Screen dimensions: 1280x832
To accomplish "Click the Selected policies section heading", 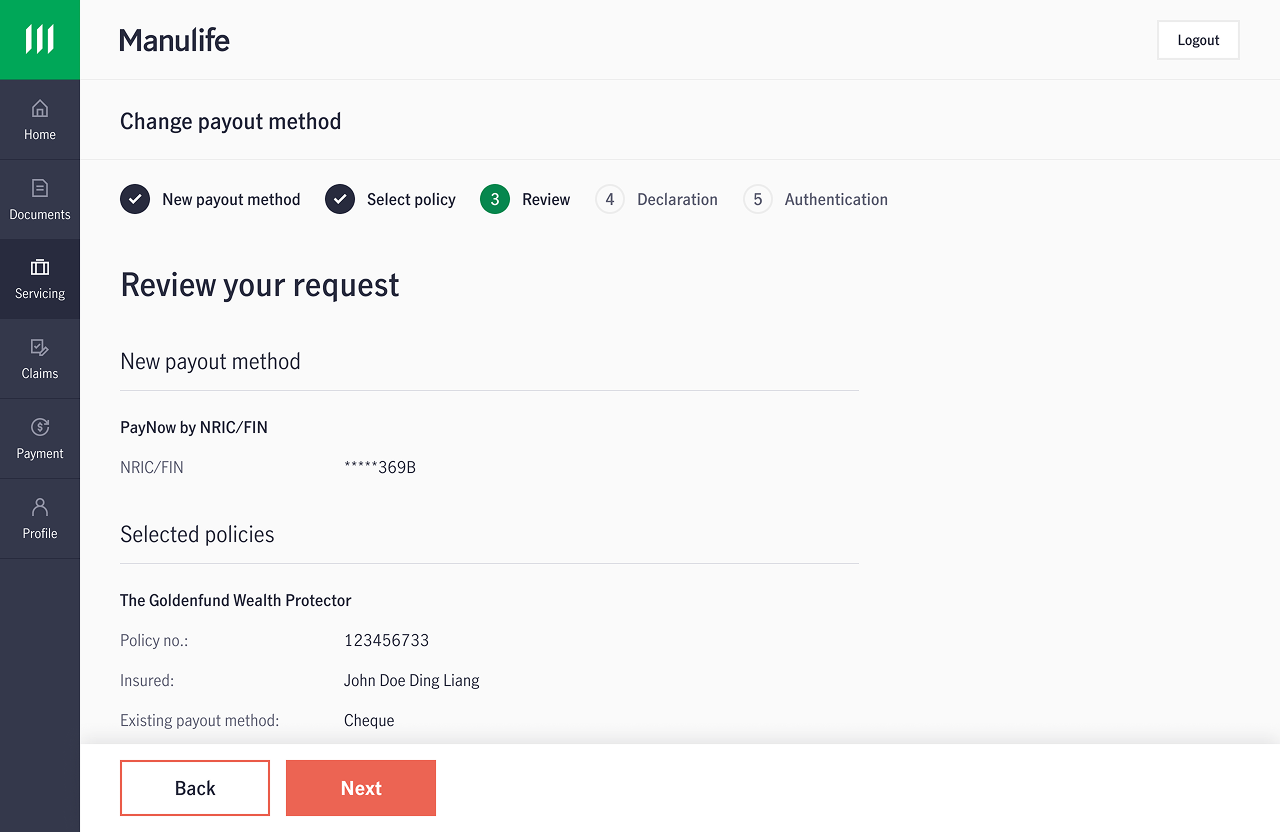I will (197, 534).
